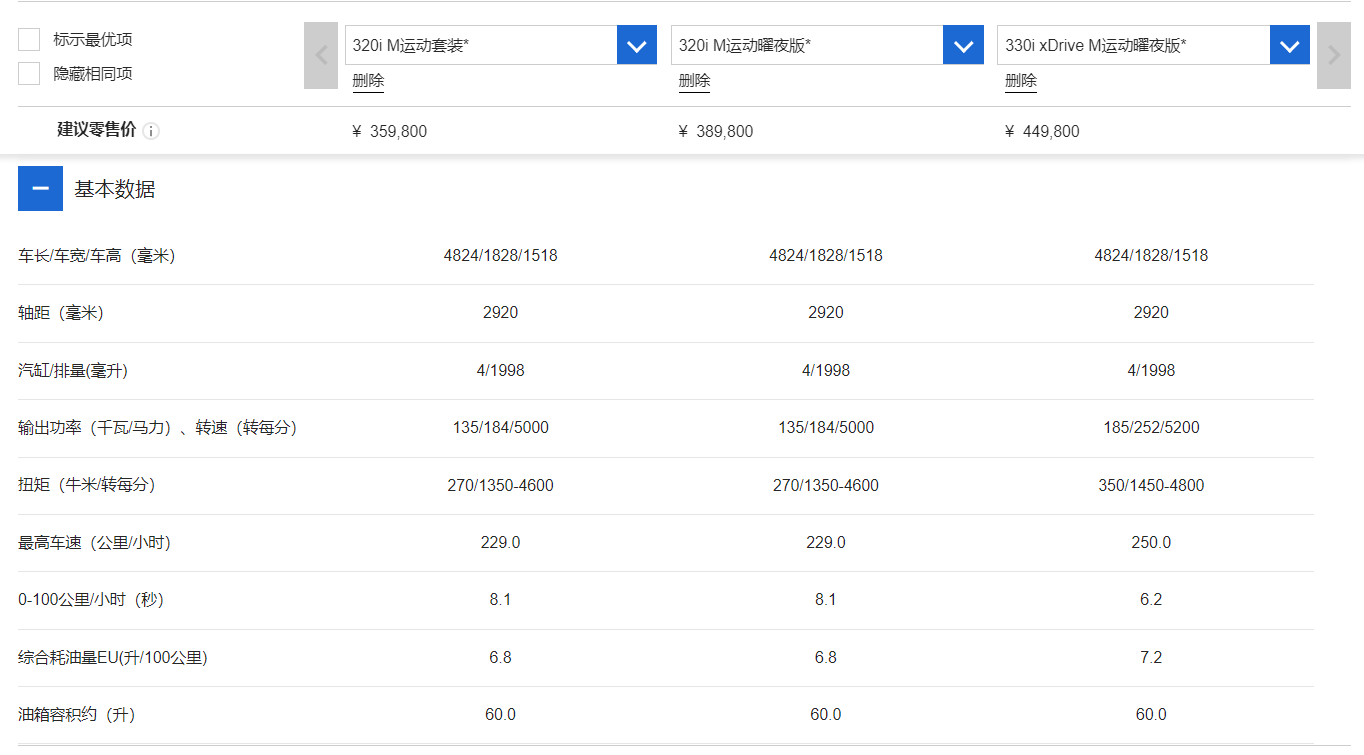
Task: Click the 车长/车宽/车高 row label
Action: click(97, 256)
